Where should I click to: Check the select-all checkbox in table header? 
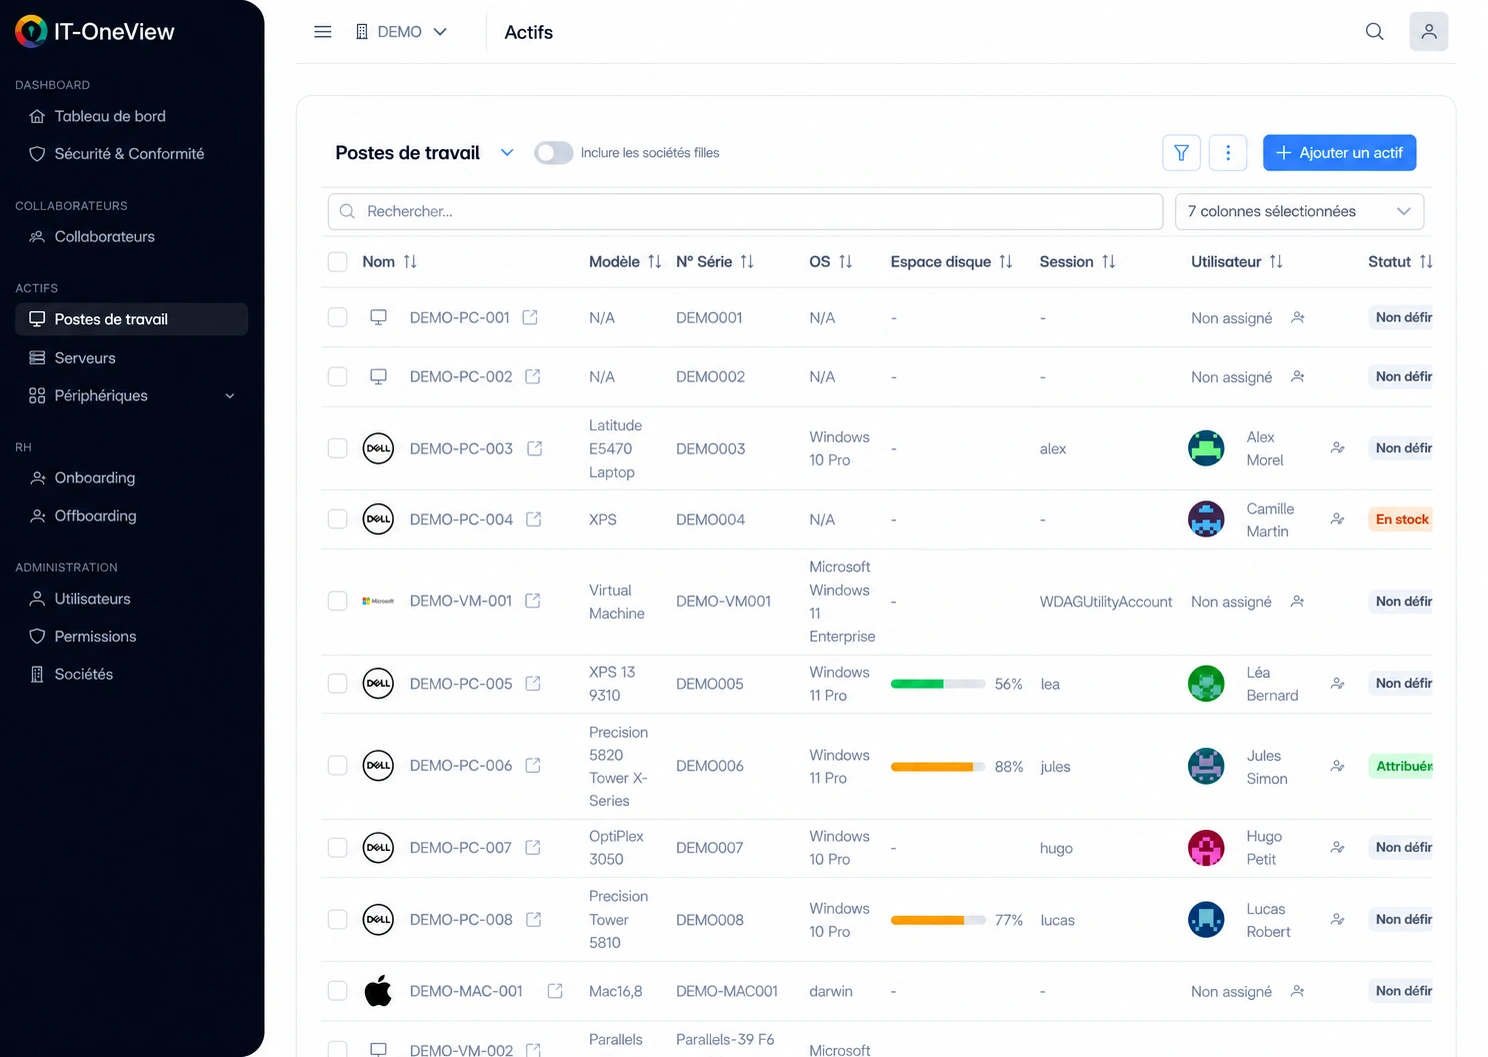click(x=338, y=261)
